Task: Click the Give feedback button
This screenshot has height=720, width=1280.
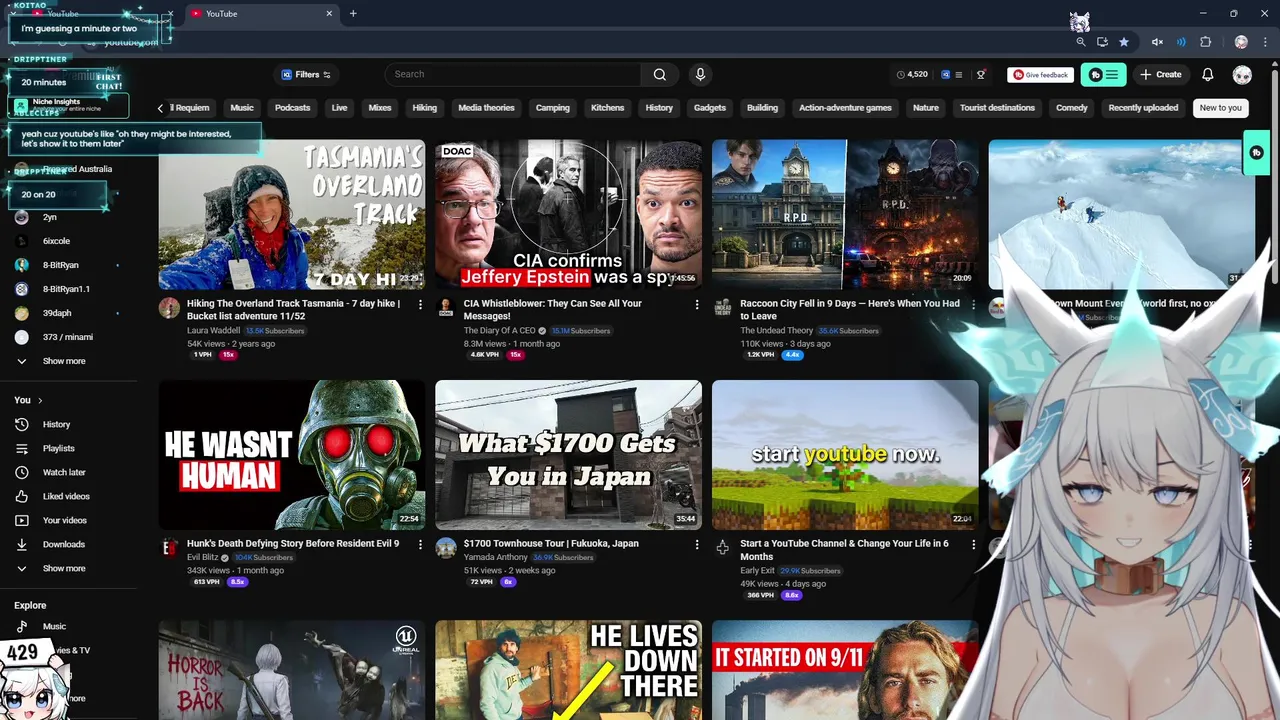Action: pos(1040,75)
